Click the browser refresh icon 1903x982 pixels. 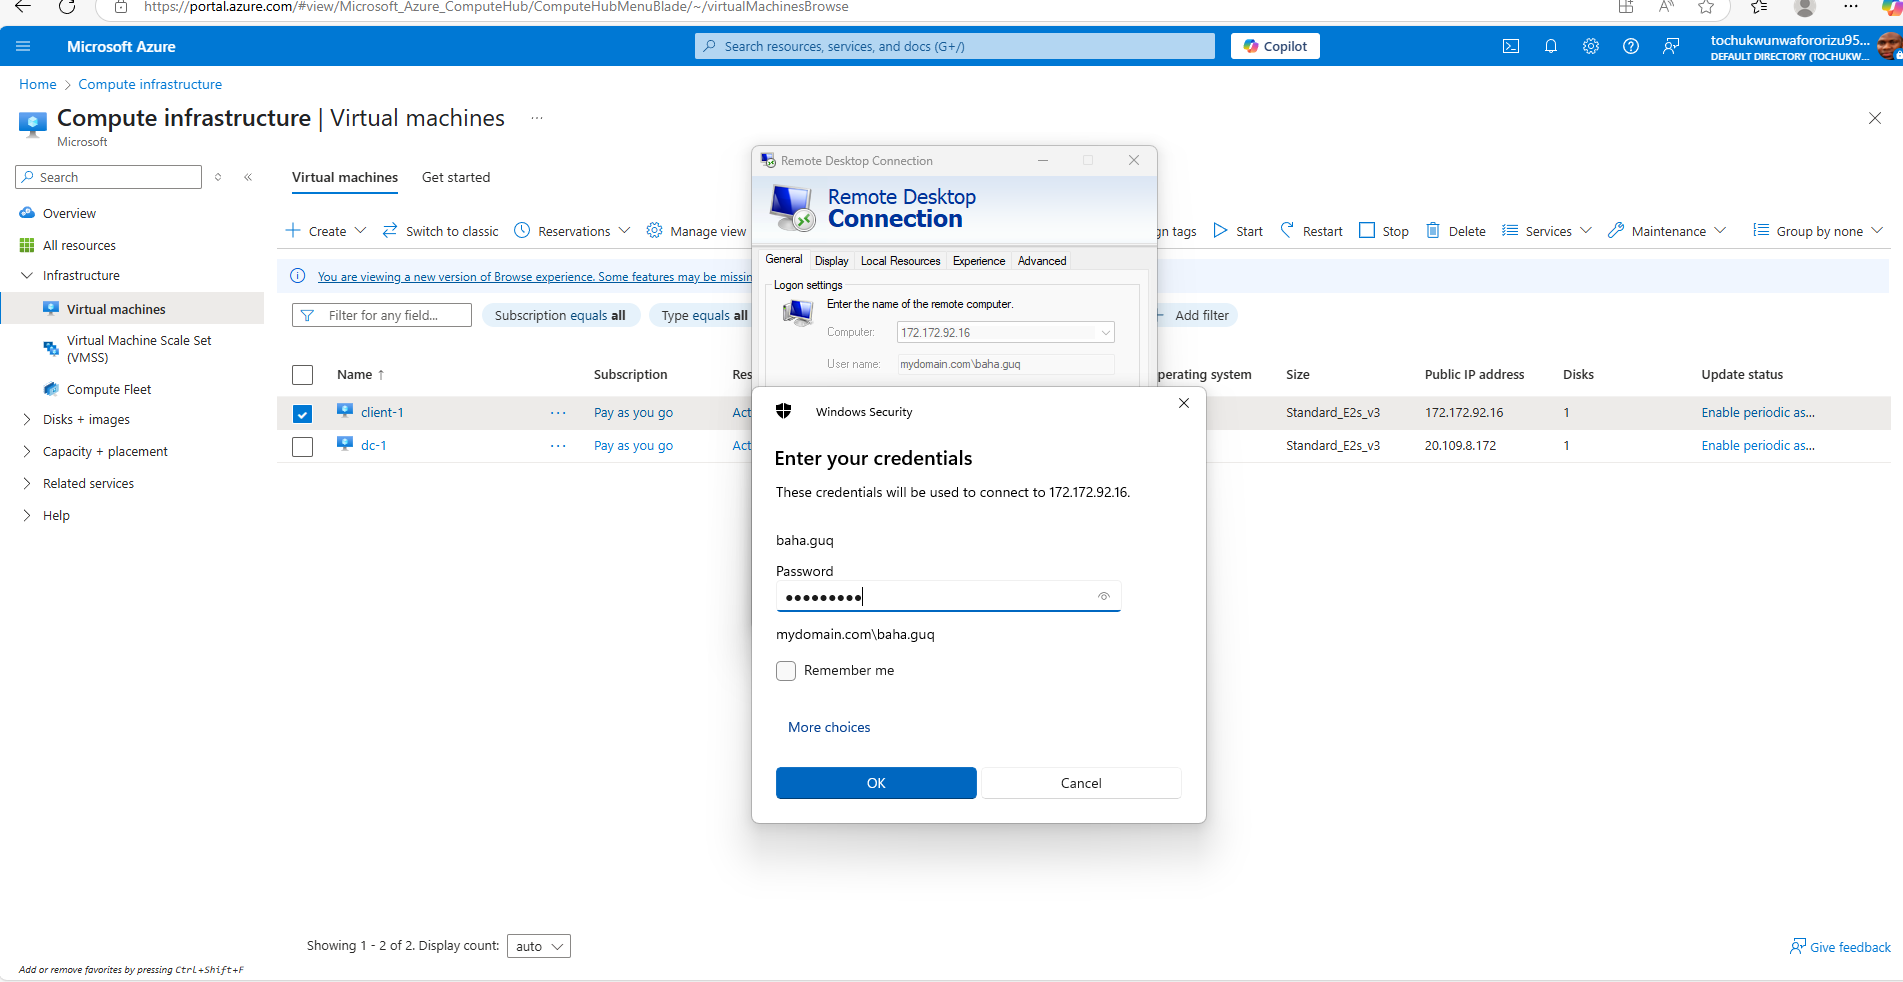(x=67, y=7)
